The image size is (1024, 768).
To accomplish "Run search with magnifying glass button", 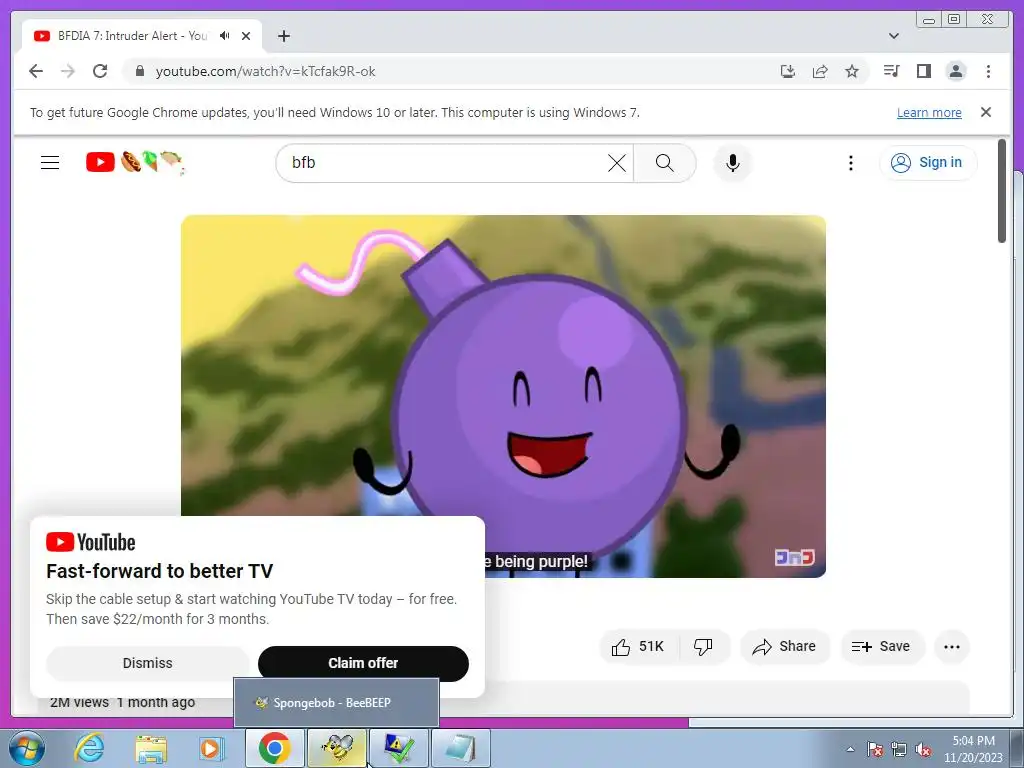I will tap(665, 163).
